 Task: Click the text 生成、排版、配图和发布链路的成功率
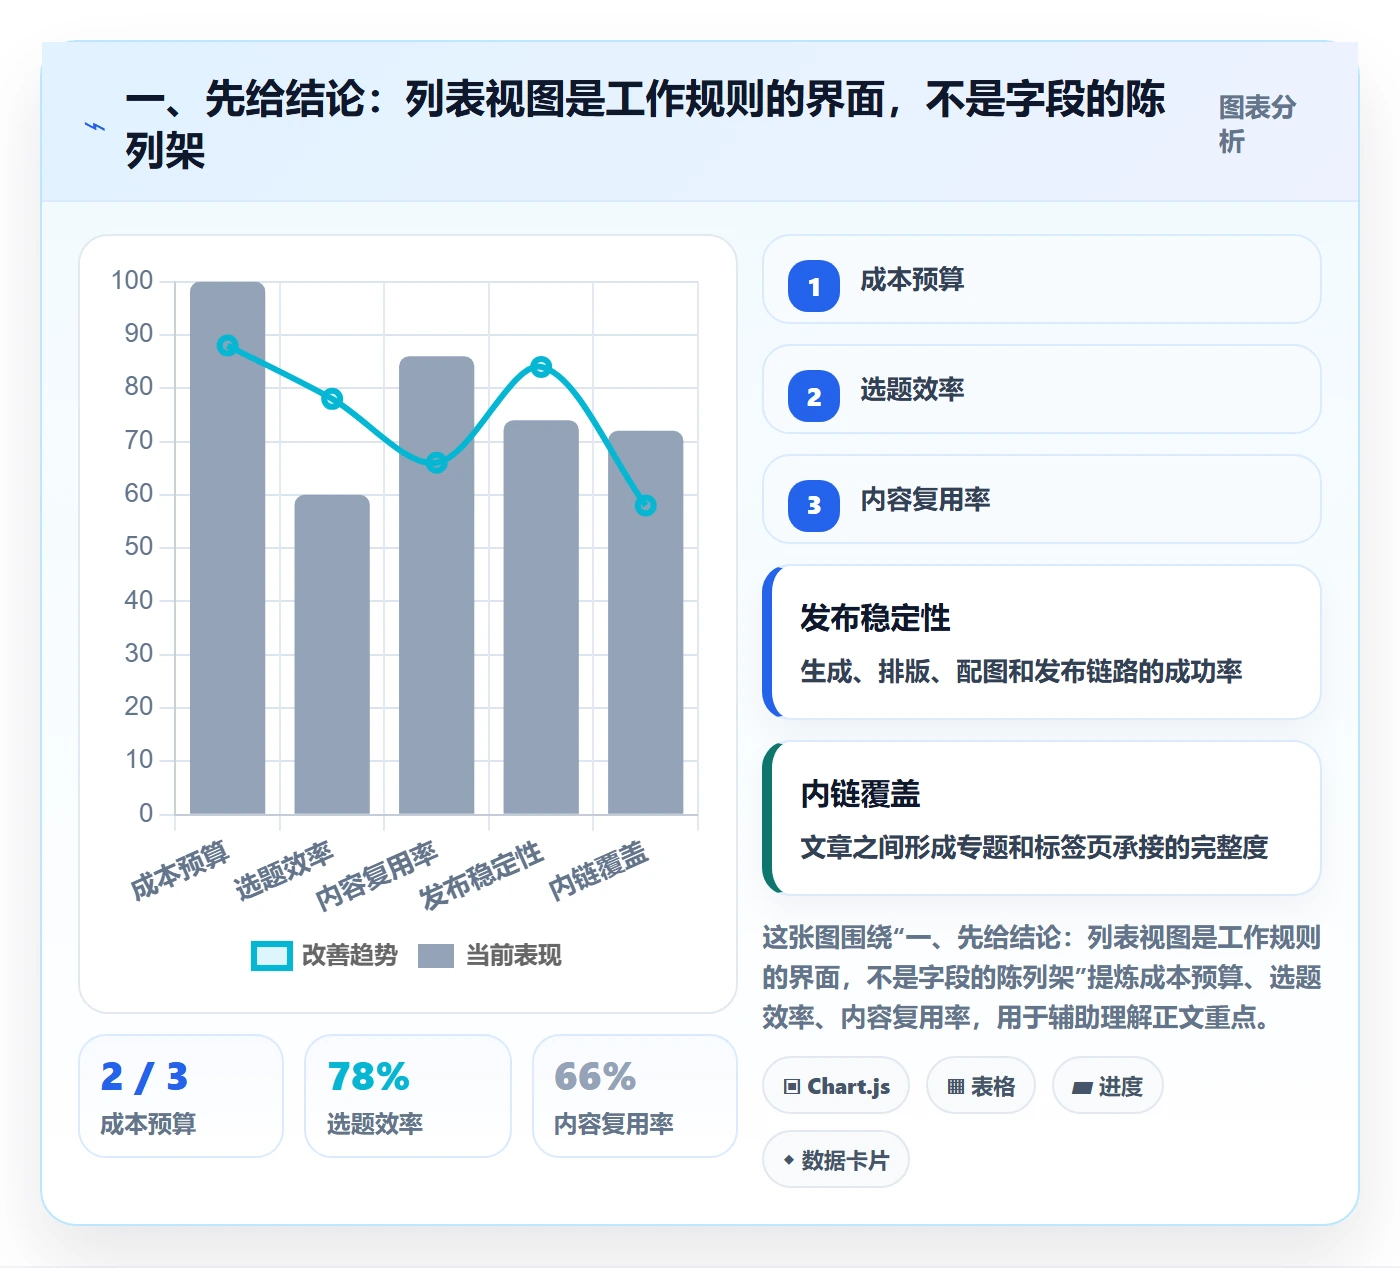tap(1021, 671)
